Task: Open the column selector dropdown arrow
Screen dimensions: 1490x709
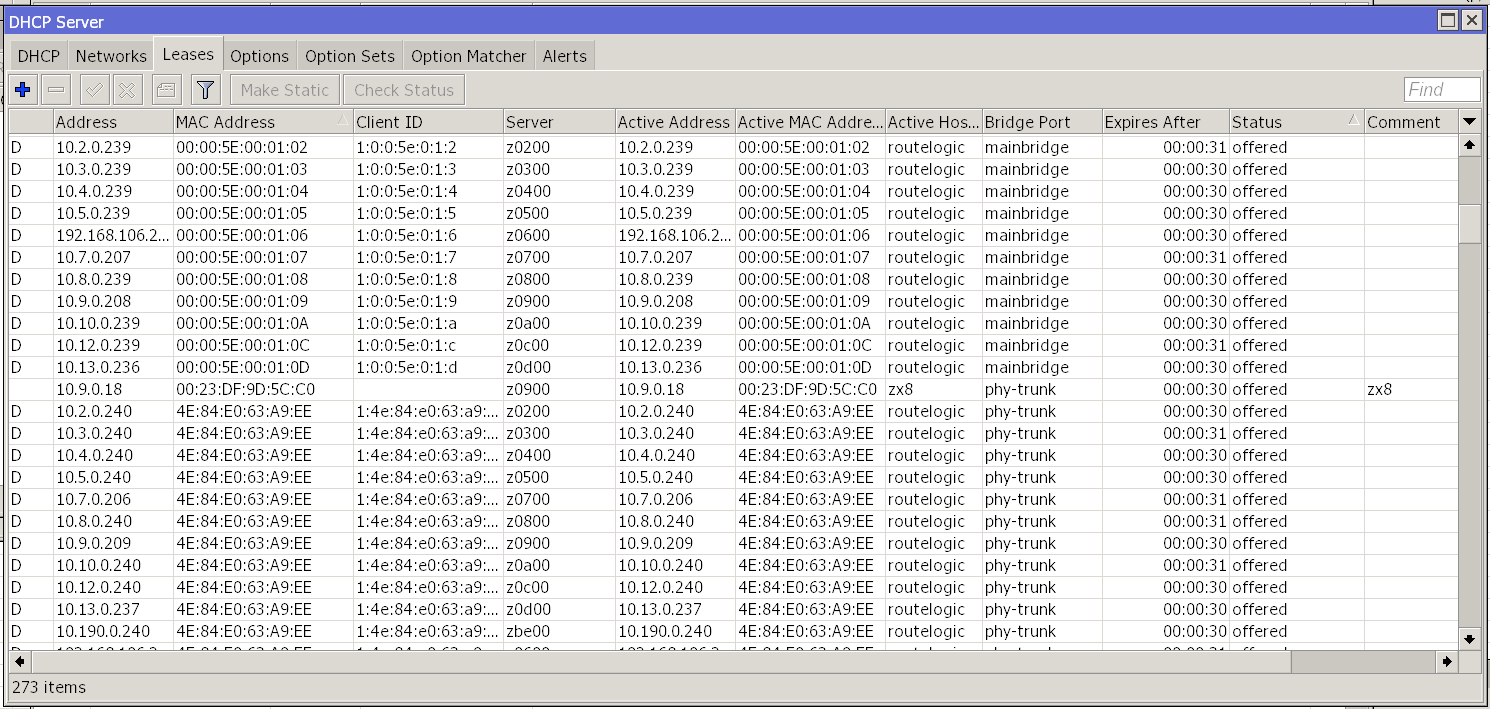Action: (1470, 121)
